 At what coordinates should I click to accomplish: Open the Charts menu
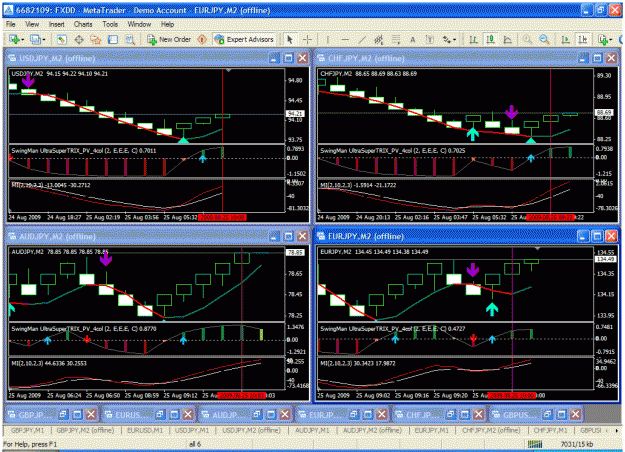click(83, 24)
